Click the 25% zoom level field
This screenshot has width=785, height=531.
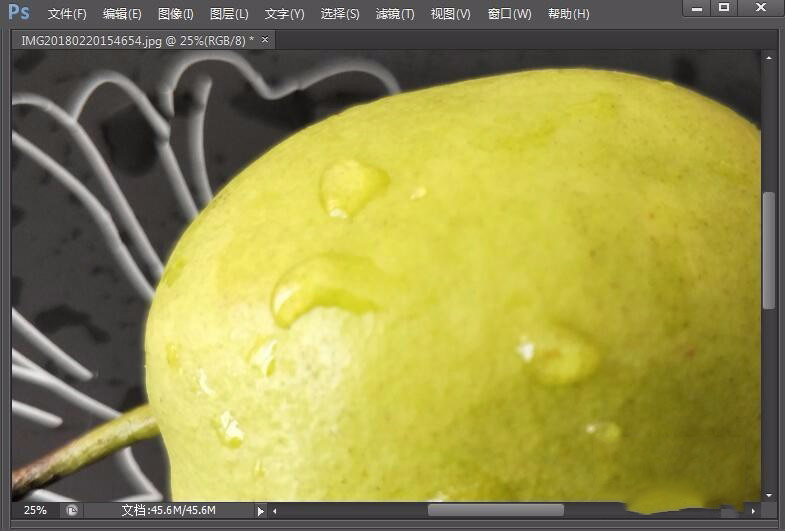35,510
